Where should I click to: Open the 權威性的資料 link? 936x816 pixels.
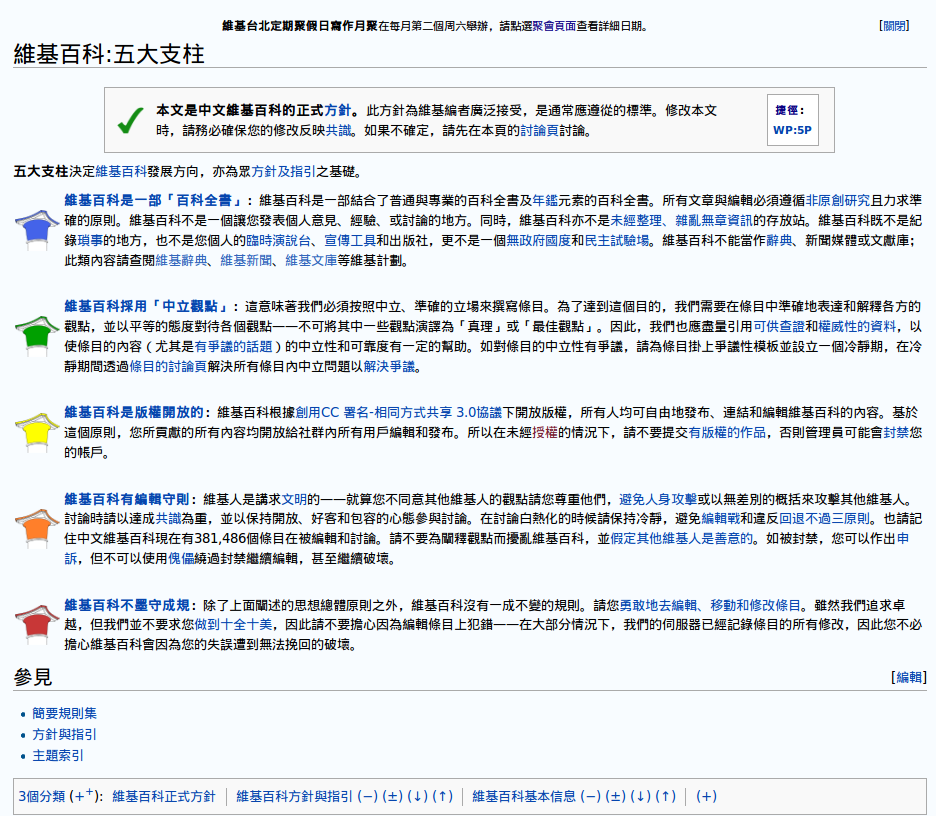coord(857,327)
